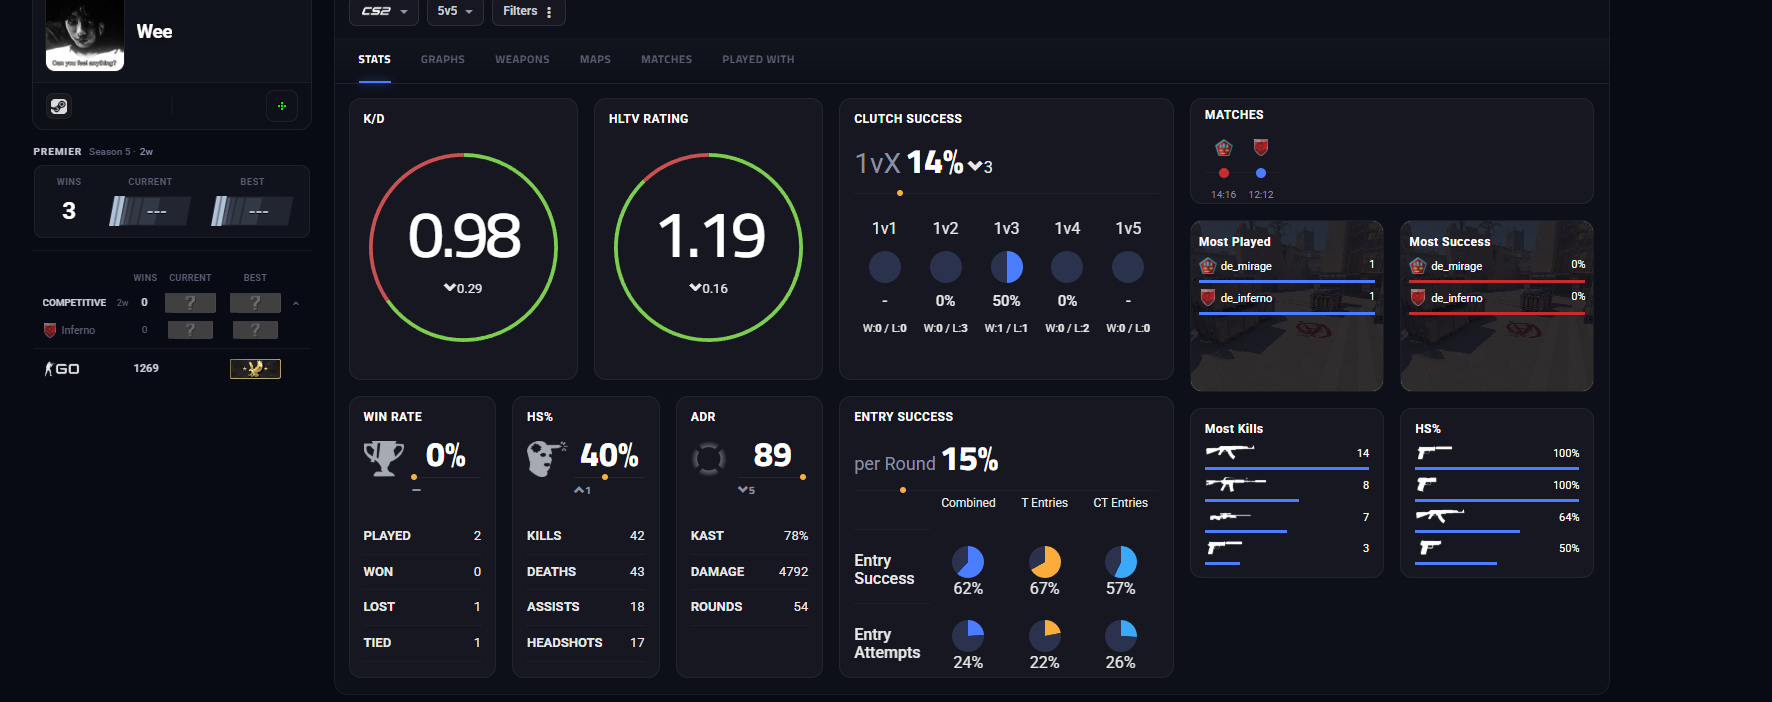The height and width of the screenshot is (702, 1772).
Task: Click the trophy icon in Win Rate
Action: point(383,458)
